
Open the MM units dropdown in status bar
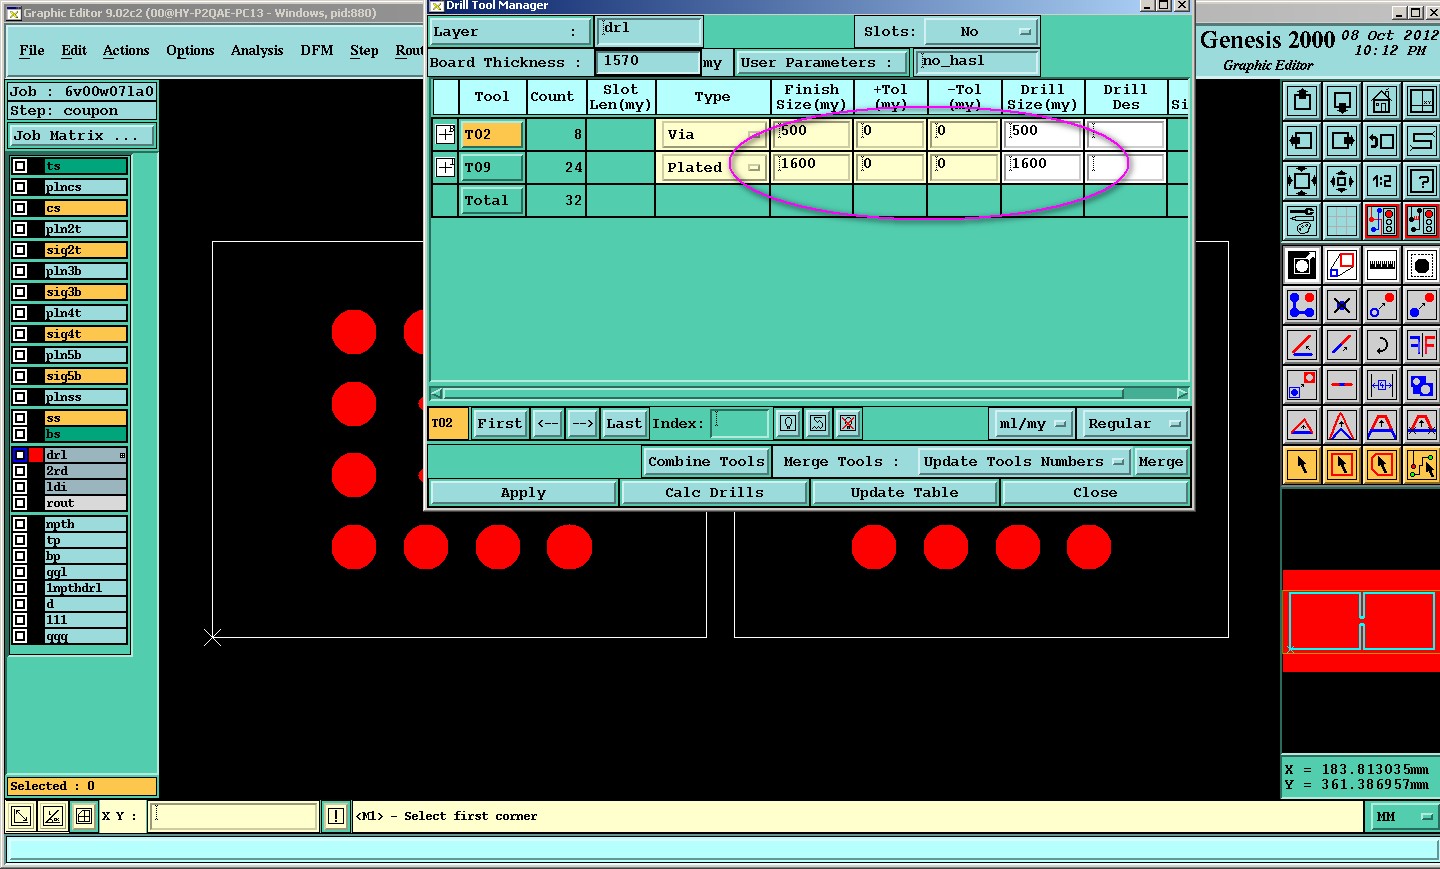tap(1403, 817)
